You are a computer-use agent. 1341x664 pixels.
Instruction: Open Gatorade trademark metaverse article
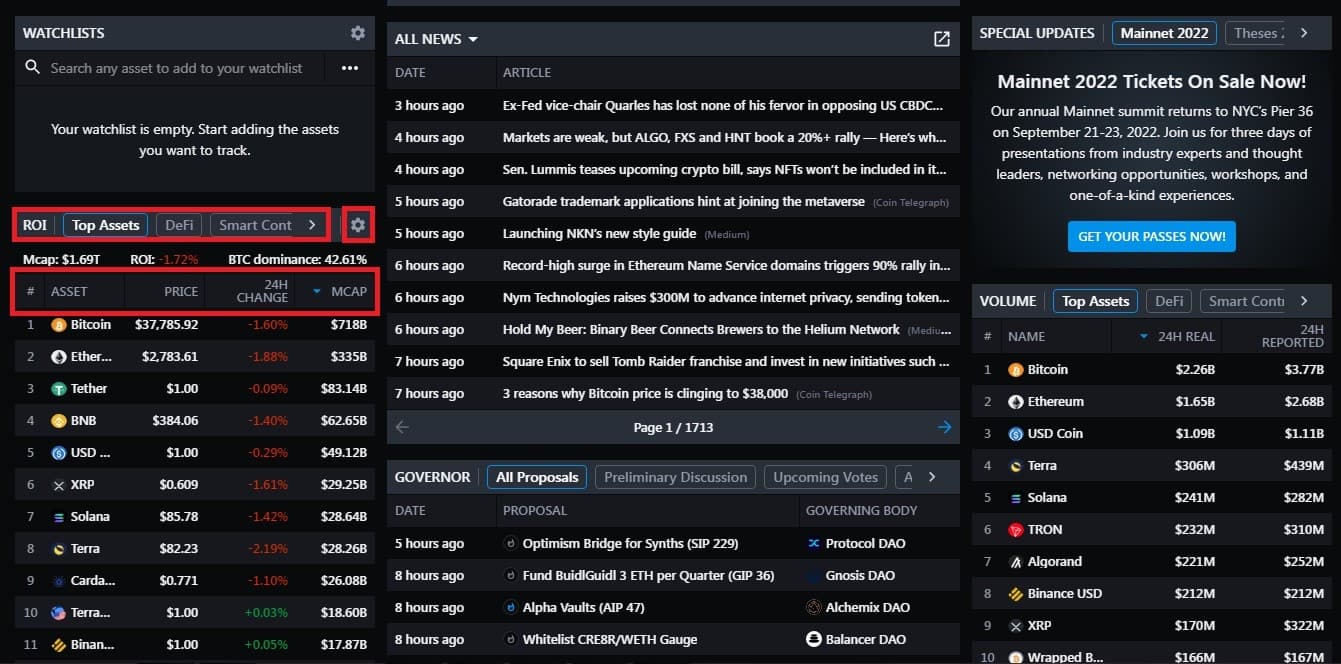[684, 201]
